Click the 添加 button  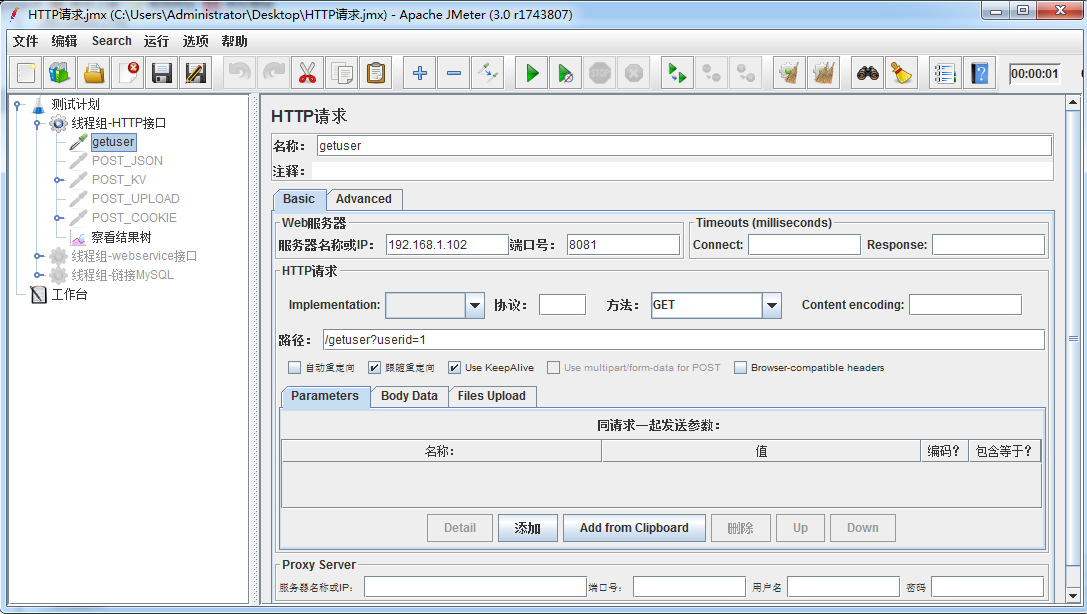click(527, 528)
